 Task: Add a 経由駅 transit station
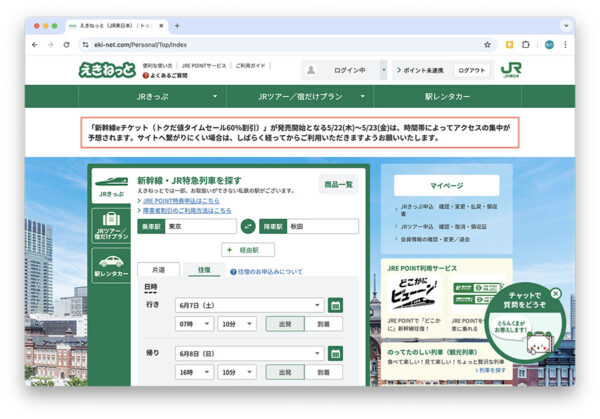click(248, 250)
